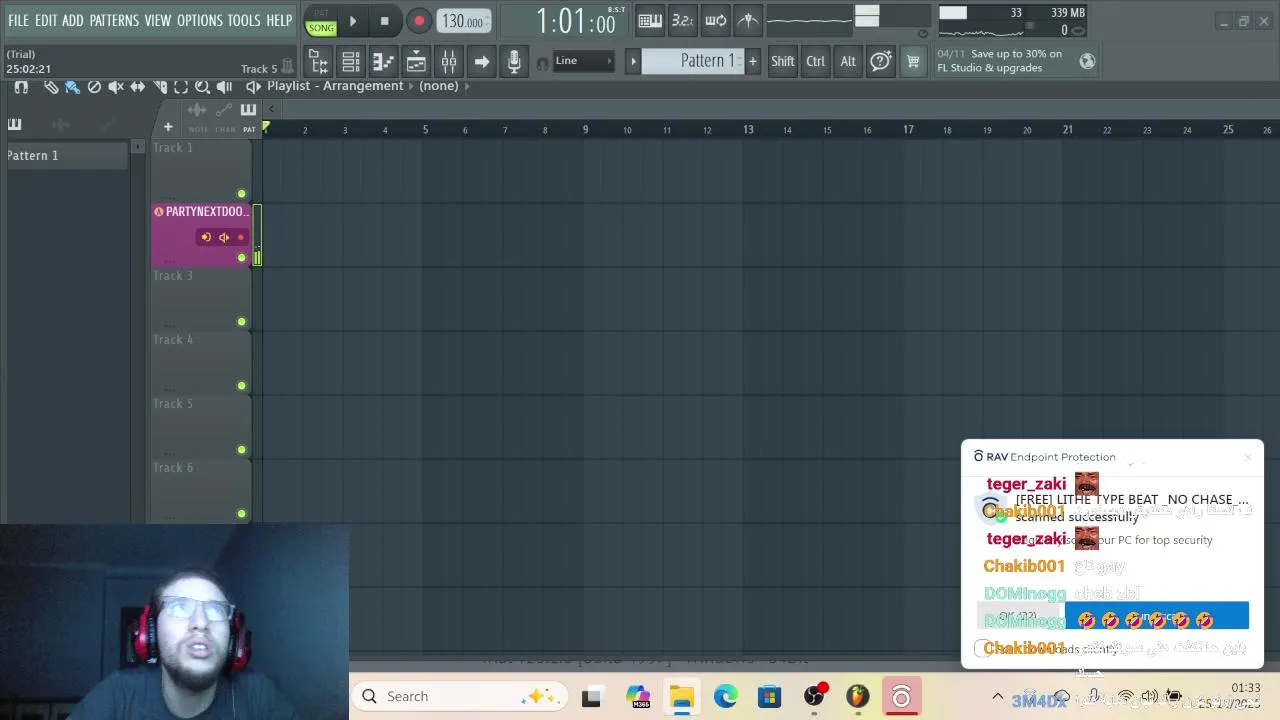1280x720 pixels.
Task: Toggle loop recording icon
Action: point(715,20)
